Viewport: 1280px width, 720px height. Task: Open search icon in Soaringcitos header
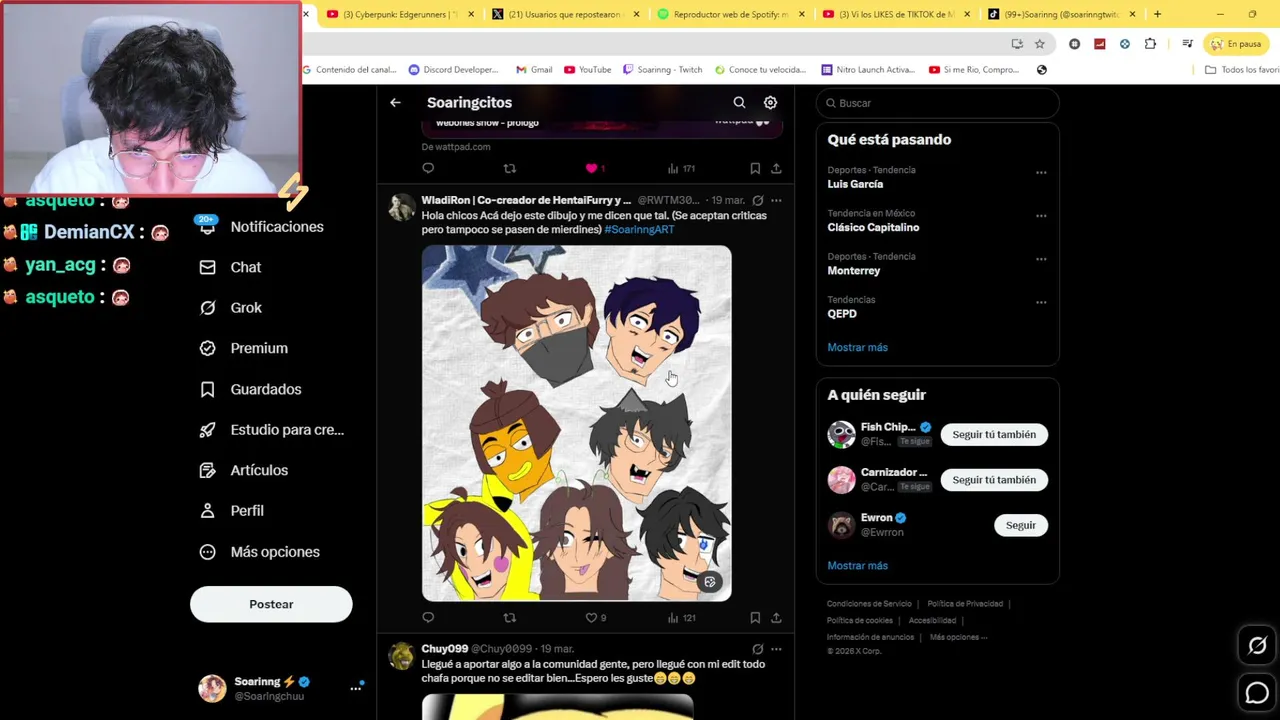coord(739,102)
